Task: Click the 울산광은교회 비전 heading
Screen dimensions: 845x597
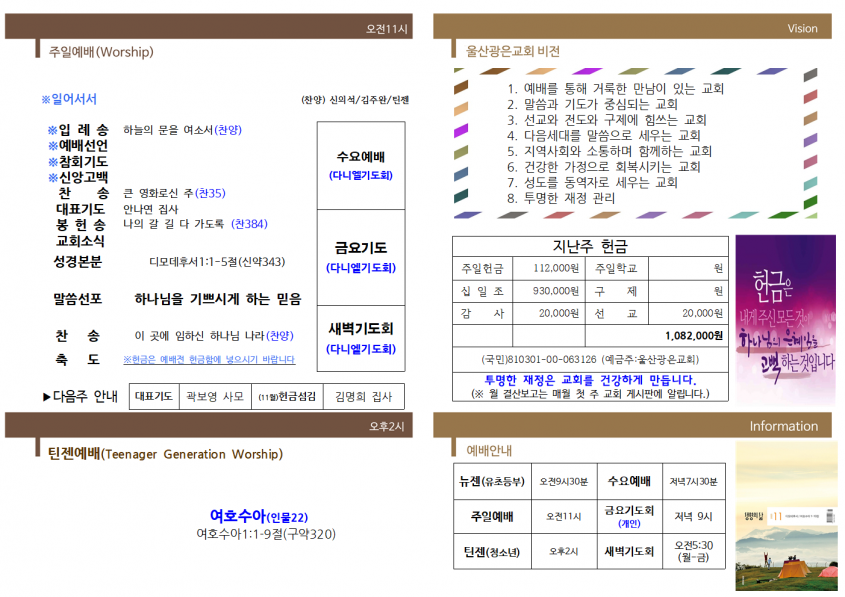Action: tap(512, 51)
